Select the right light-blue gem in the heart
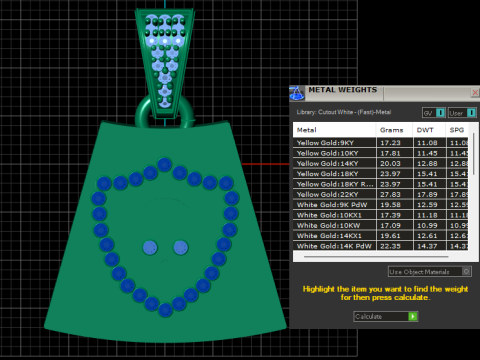The height and width of the screenshot is (360, 480). pyautogui.click(x=181, y=248)
